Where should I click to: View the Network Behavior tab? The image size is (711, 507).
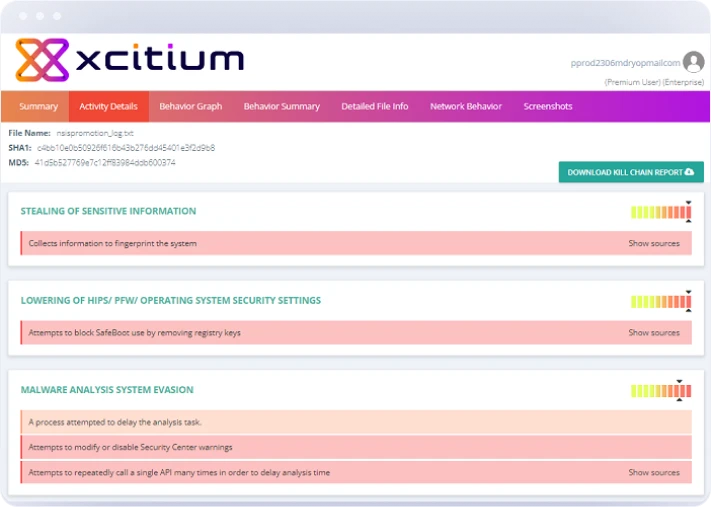466,106
